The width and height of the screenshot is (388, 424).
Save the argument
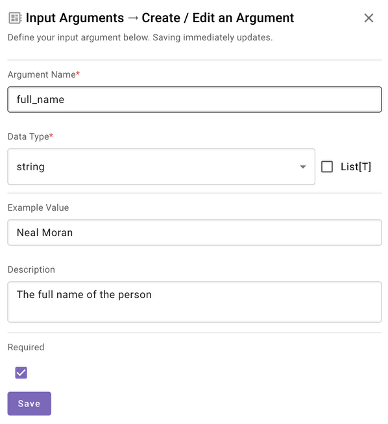coord(29,403)
